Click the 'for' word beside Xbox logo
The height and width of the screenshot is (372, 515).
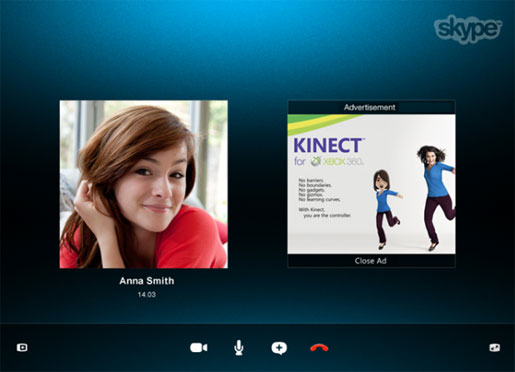click(300, 162)
